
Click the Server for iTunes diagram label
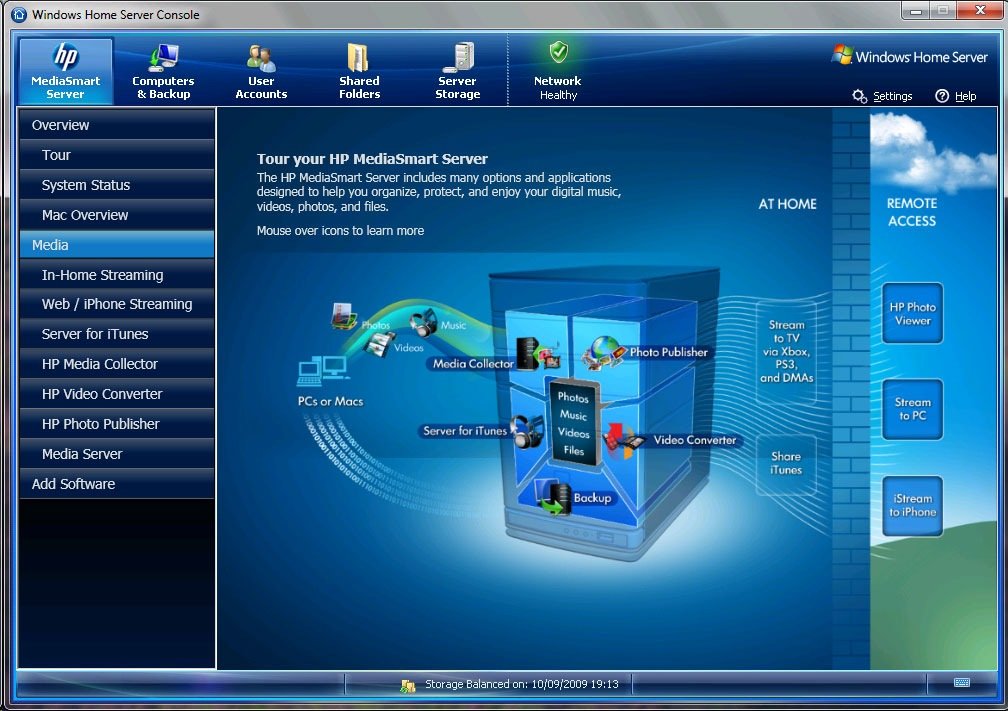point(465,431)
